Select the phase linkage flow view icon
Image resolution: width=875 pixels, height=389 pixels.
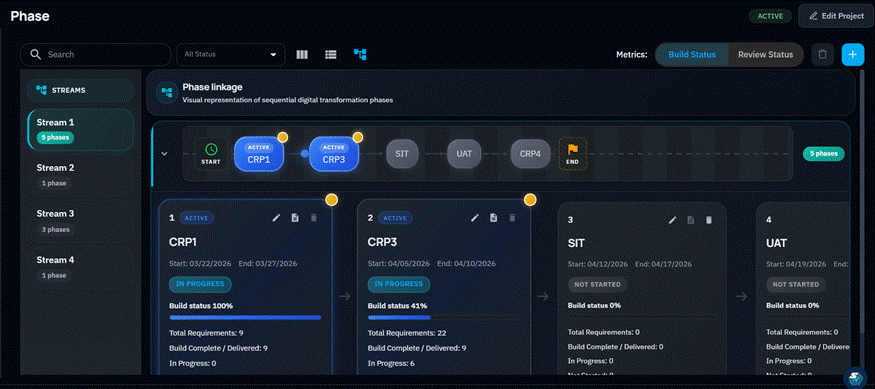pos(360,55)
